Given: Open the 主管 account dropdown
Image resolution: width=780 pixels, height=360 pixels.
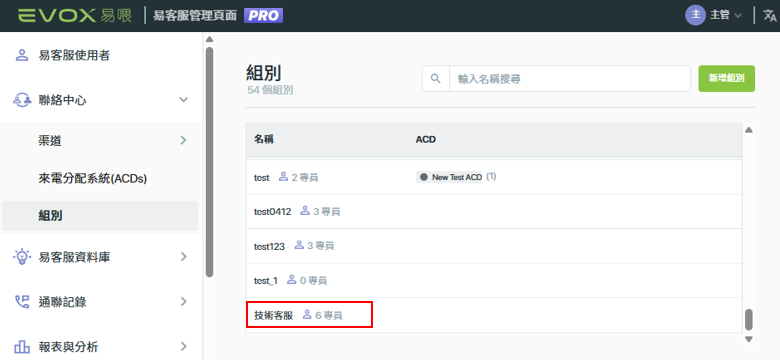Looking at the screenshot, I should (x=725, y=15).
